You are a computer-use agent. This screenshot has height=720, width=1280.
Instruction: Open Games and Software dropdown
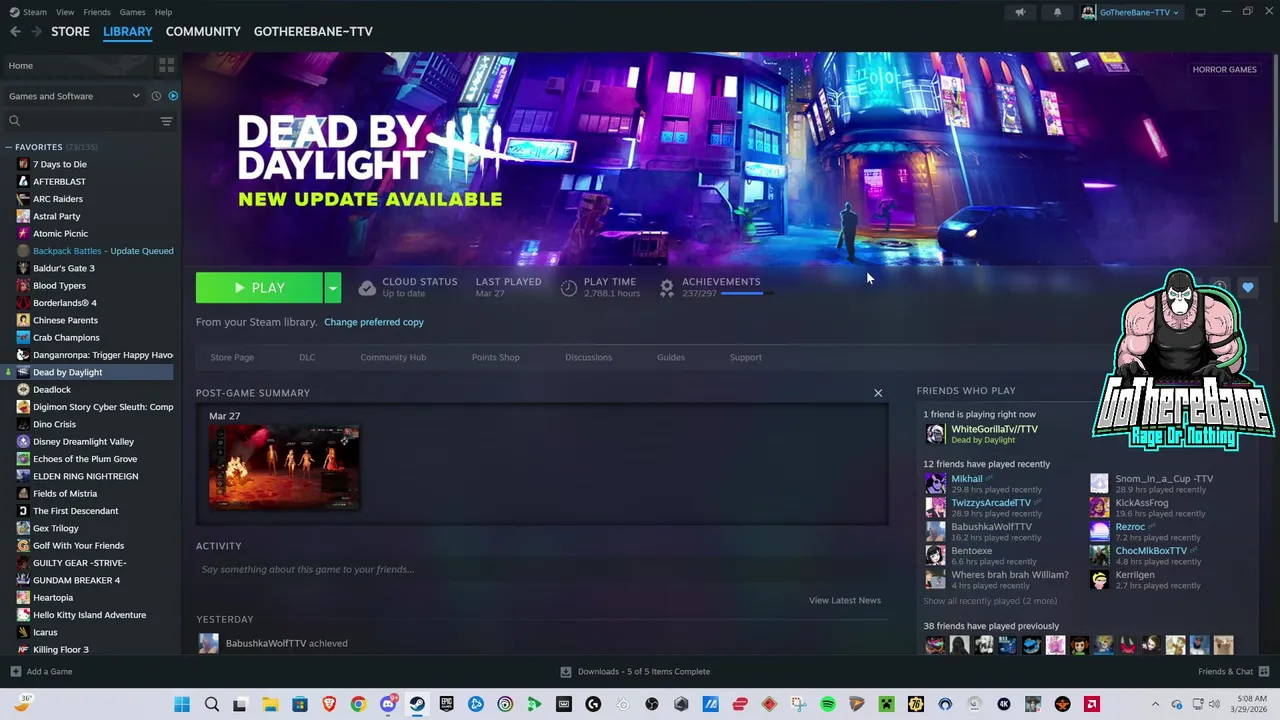click(74, 96)
